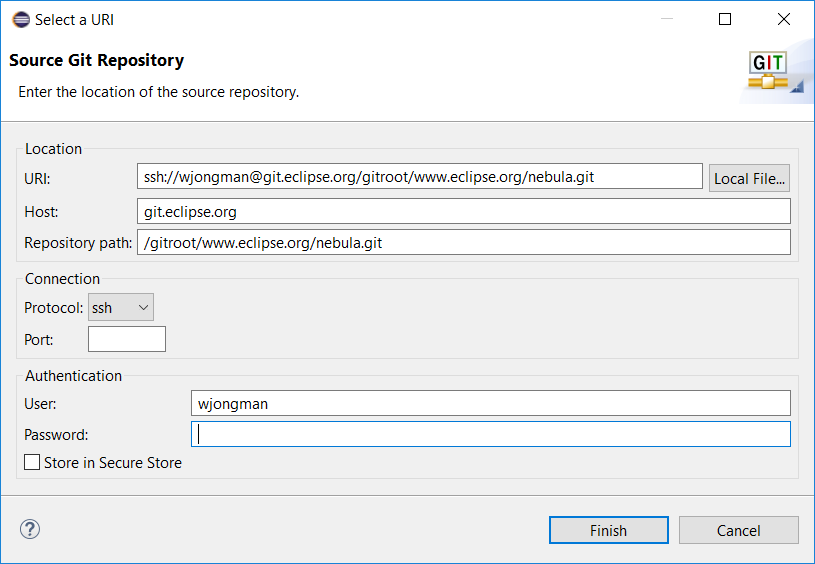815x564 pixels.
Task: Click Finish to confirm the repository
Action: point(608,530)
